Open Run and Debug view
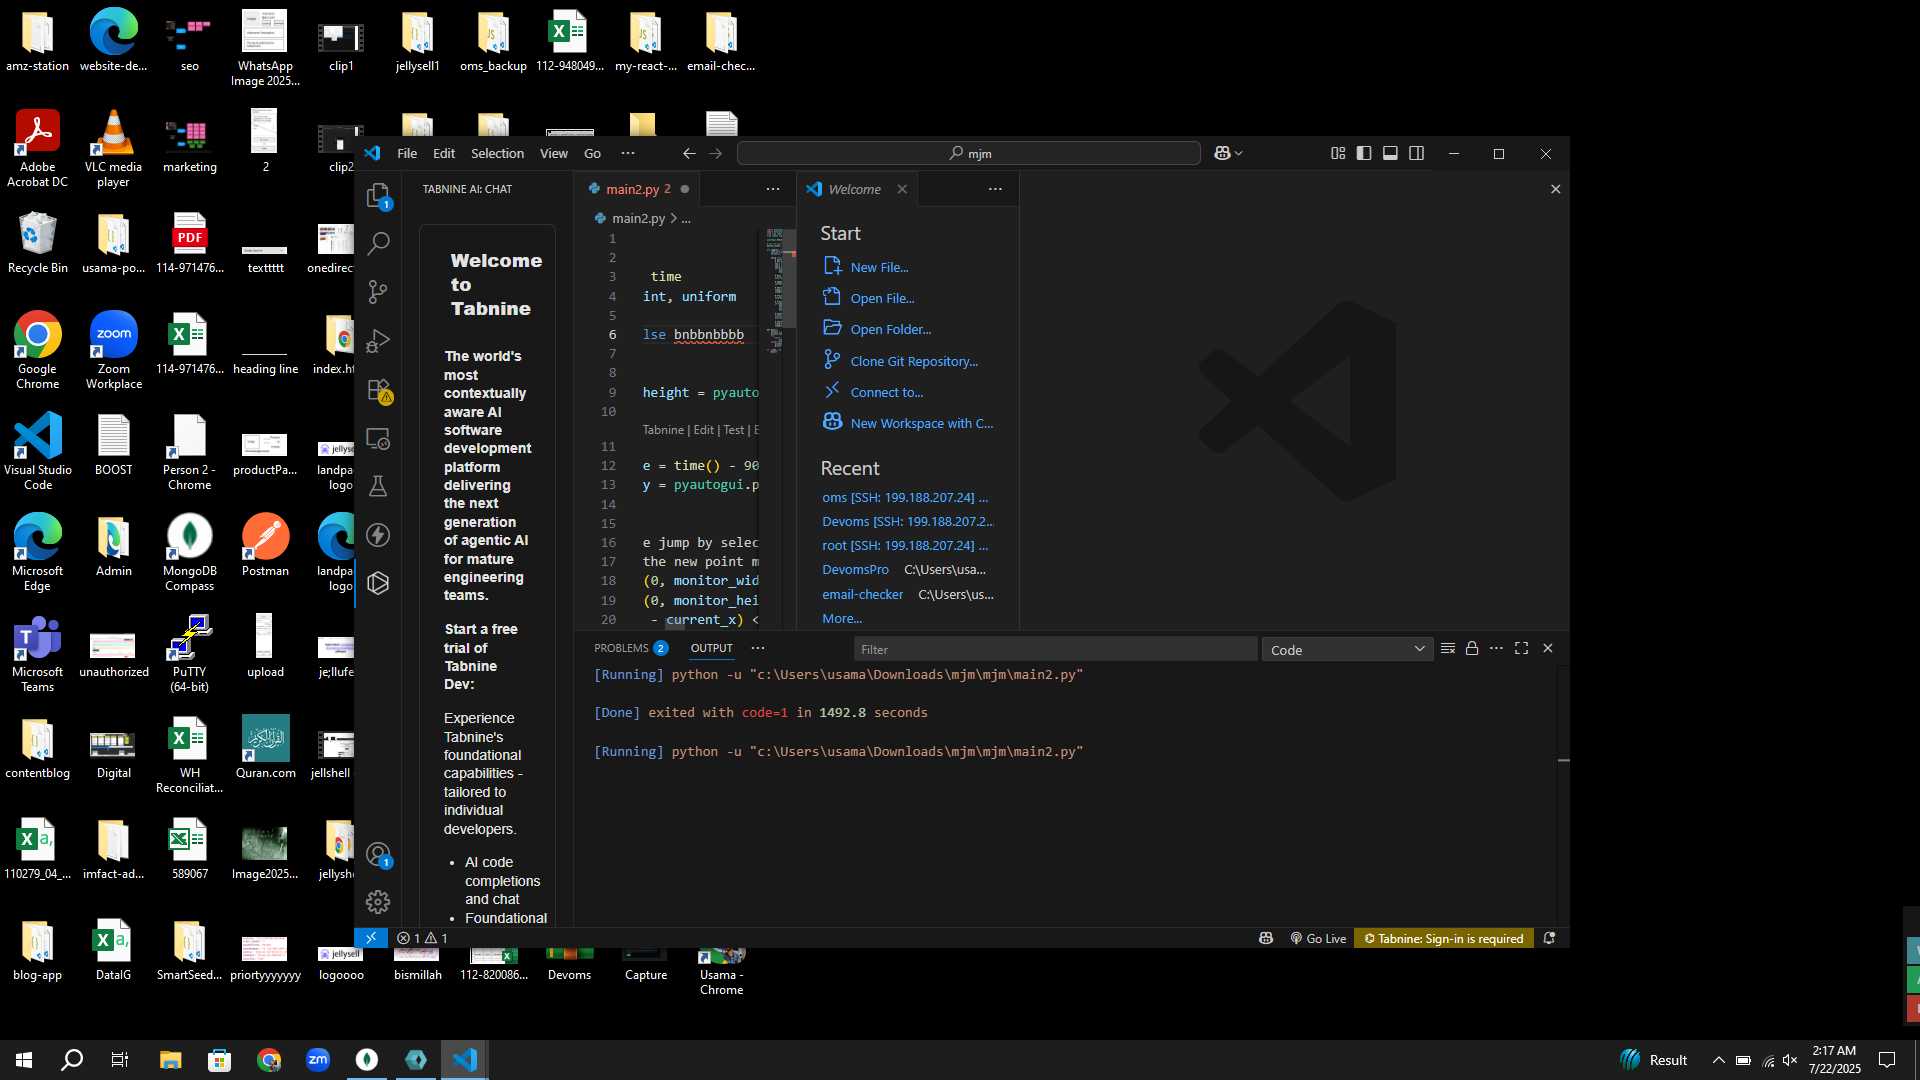 point(378,341)
